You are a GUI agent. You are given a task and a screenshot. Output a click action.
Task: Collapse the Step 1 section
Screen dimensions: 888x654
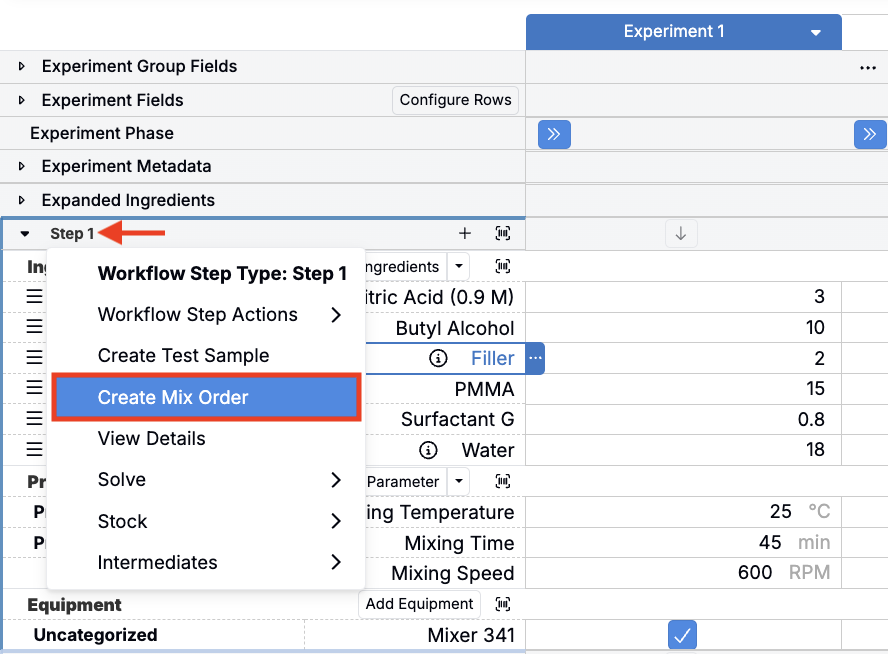(x=25, y=234)
